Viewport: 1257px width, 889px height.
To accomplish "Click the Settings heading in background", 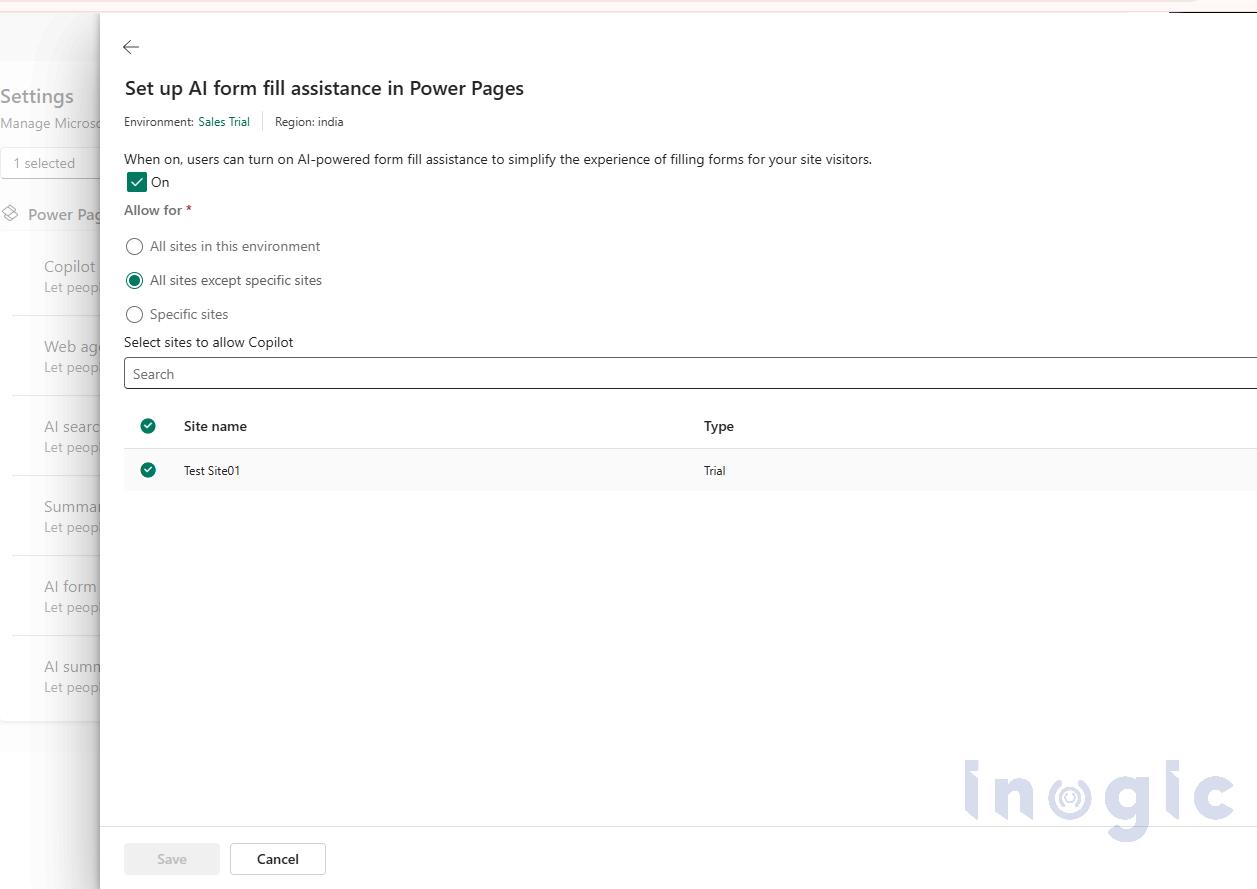I will coord(37,97).
